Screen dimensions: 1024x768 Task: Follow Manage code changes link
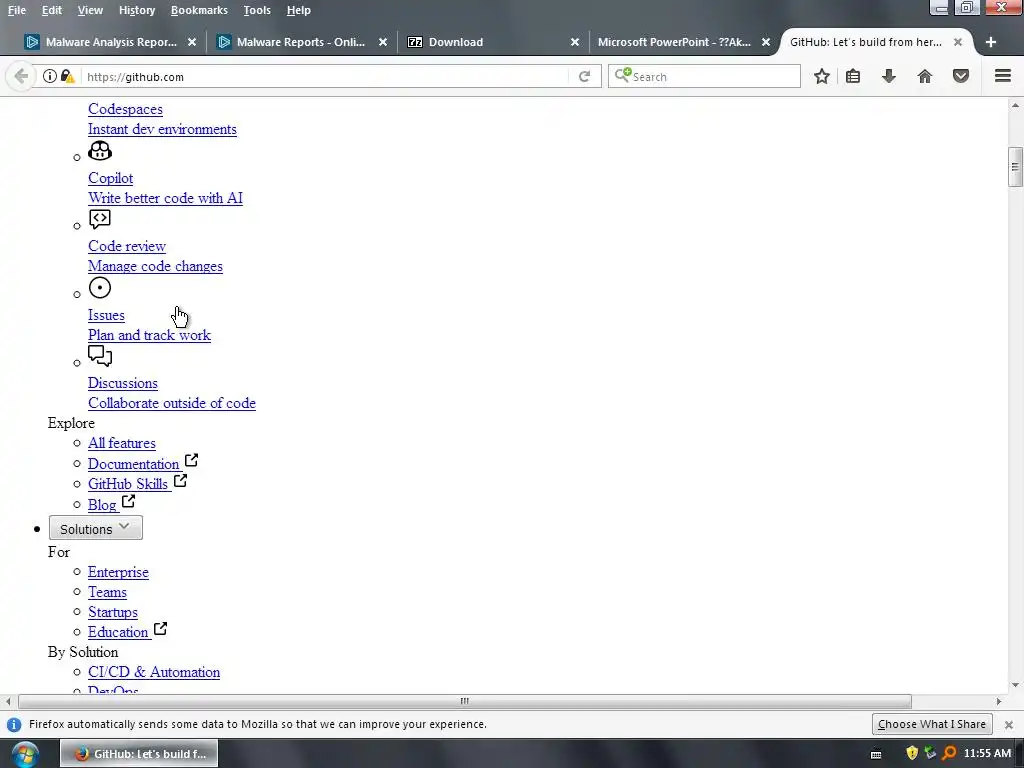pyautogui.click(x=155, y=266)
